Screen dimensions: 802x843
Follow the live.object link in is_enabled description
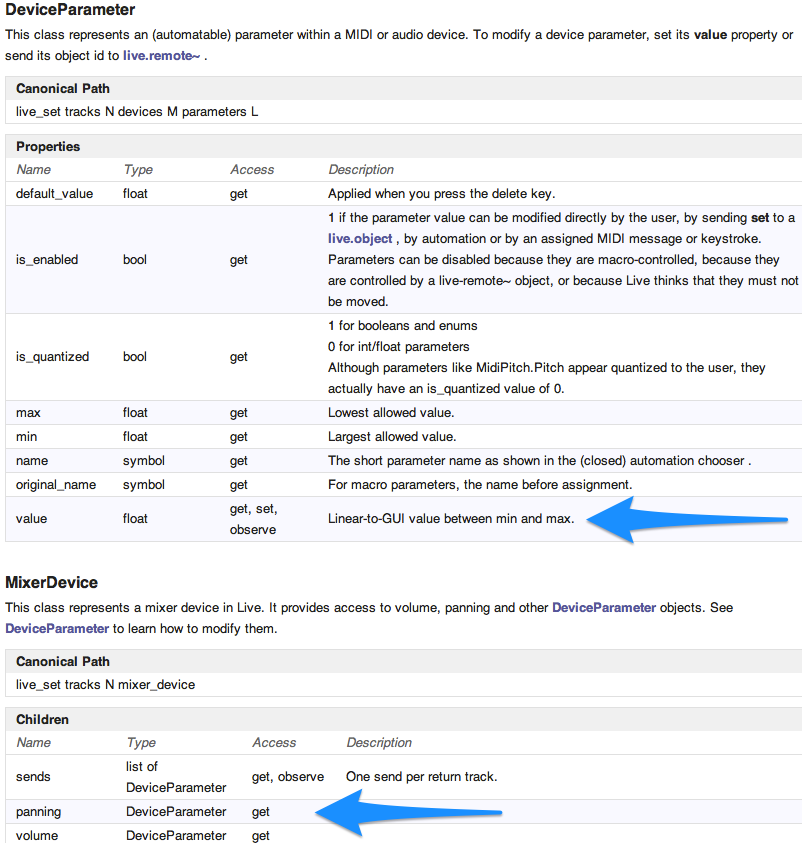[x=359, y=239]
